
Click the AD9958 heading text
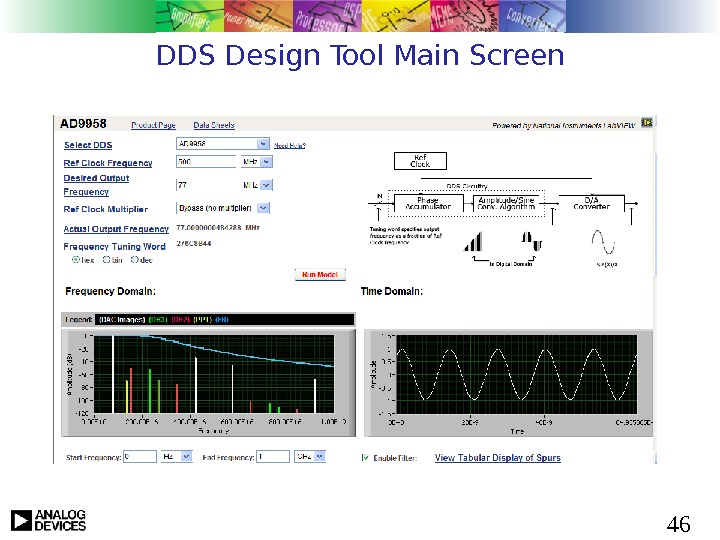pyautogui.click(x=83, y=124)
